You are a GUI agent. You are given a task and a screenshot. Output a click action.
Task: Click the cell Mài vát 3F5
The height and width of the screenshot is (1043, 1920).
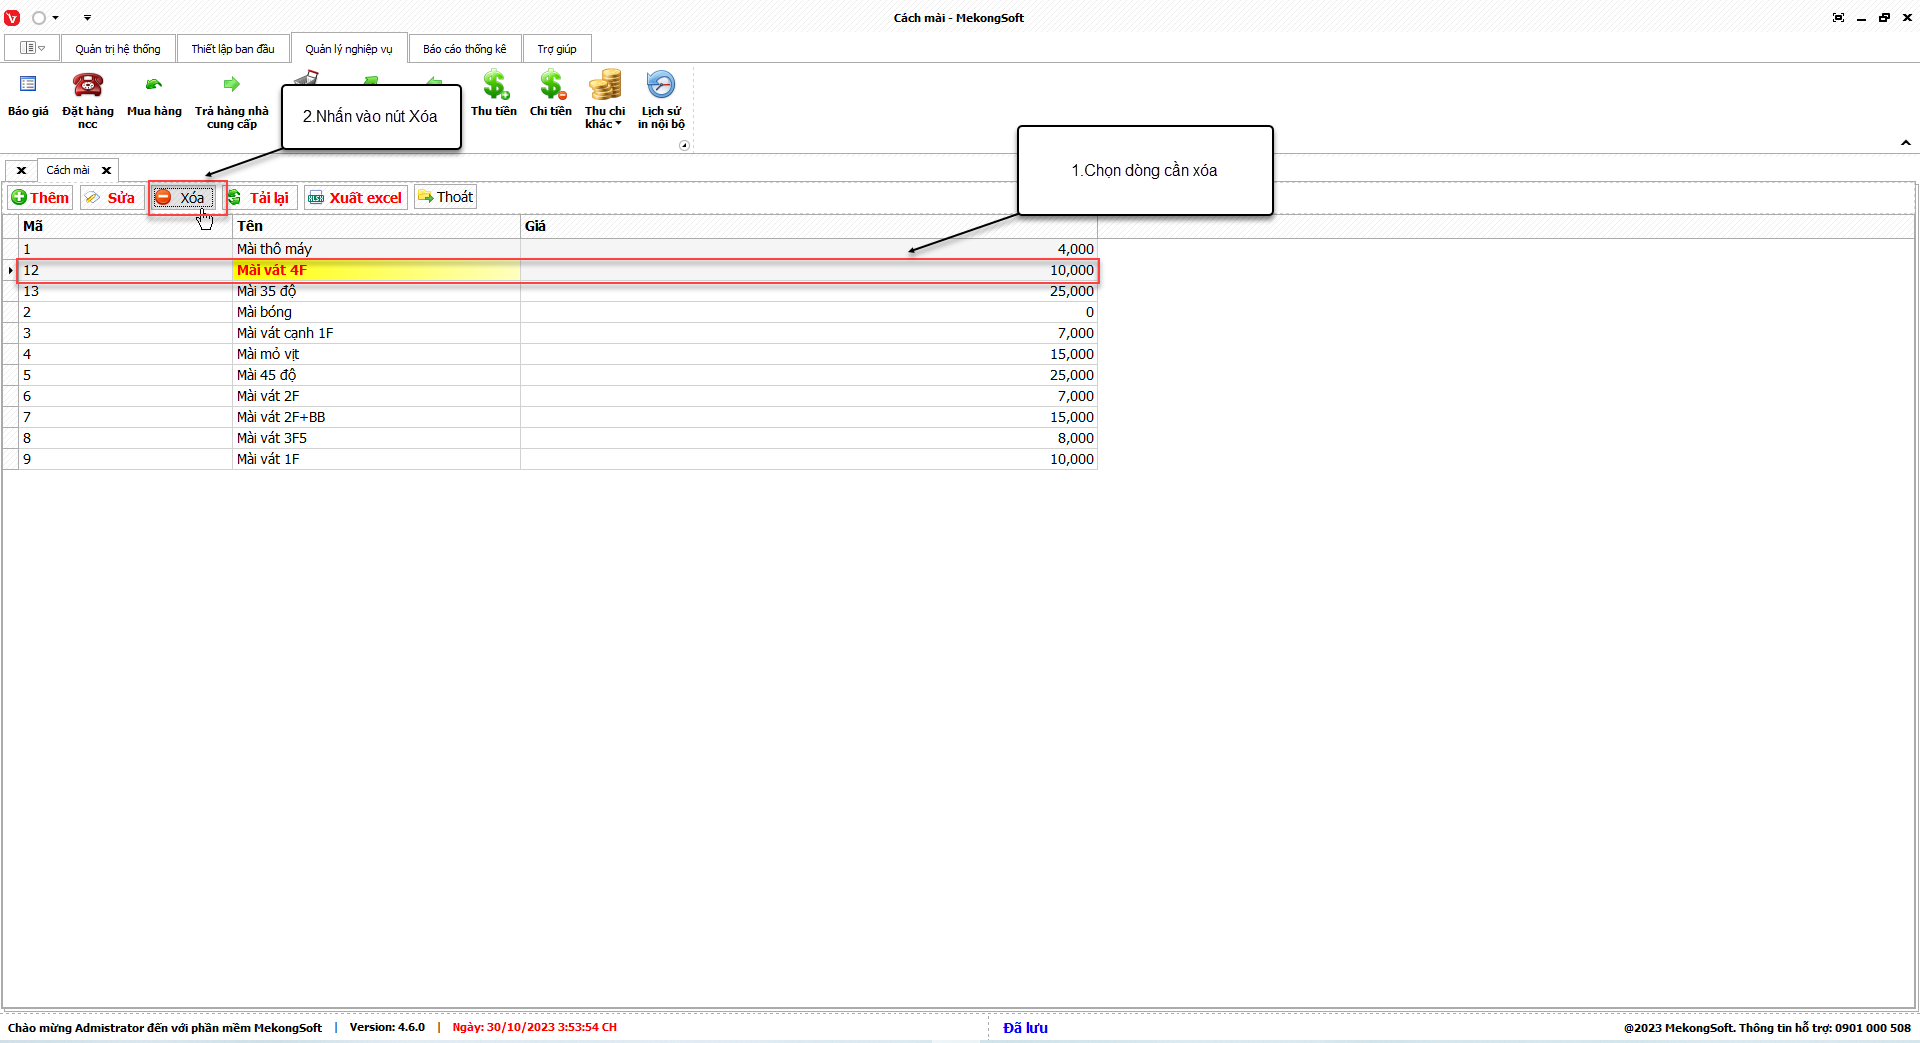tap(377, 438)
